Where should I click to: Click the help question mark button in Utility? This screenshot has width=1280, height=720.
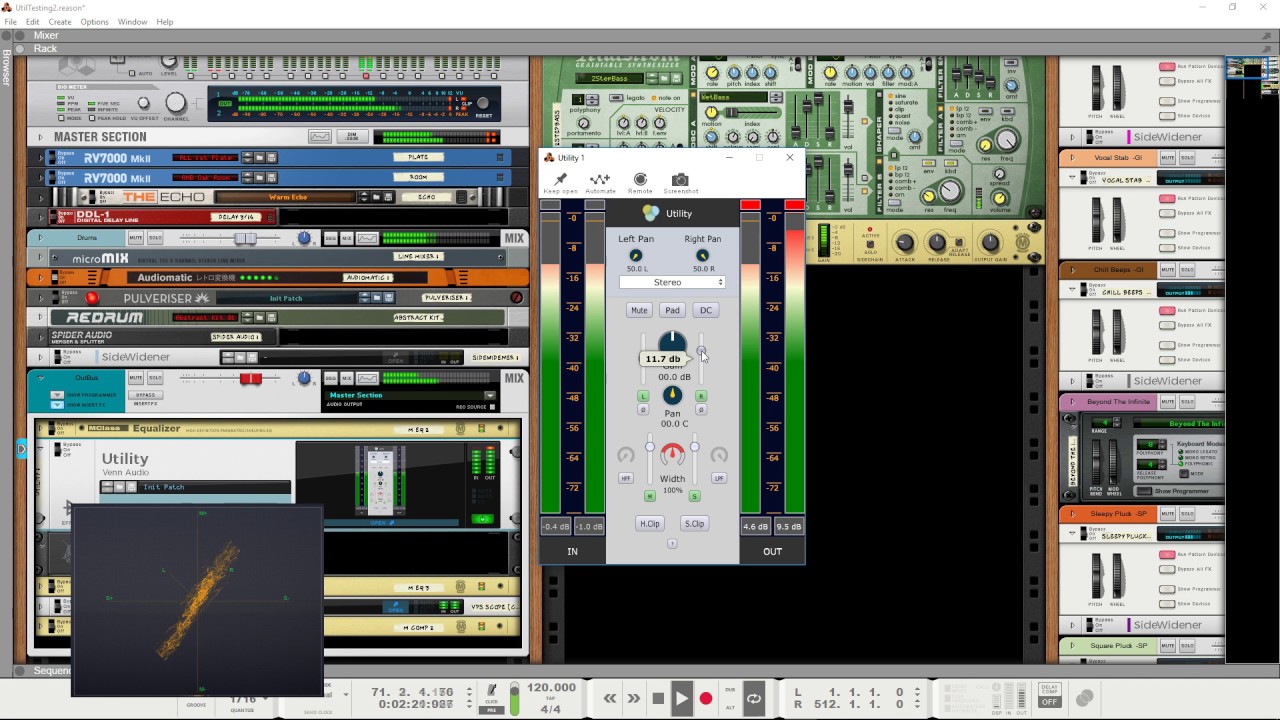coord(672,544)
